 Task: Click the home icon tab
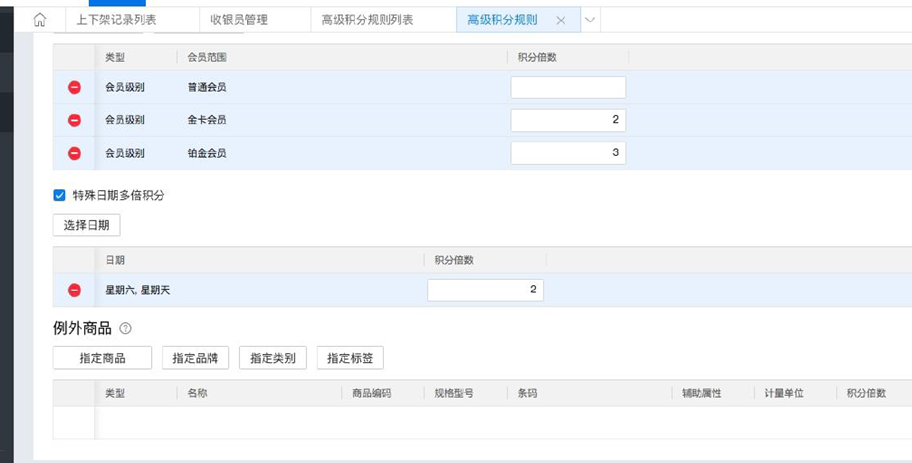(40, 20)
